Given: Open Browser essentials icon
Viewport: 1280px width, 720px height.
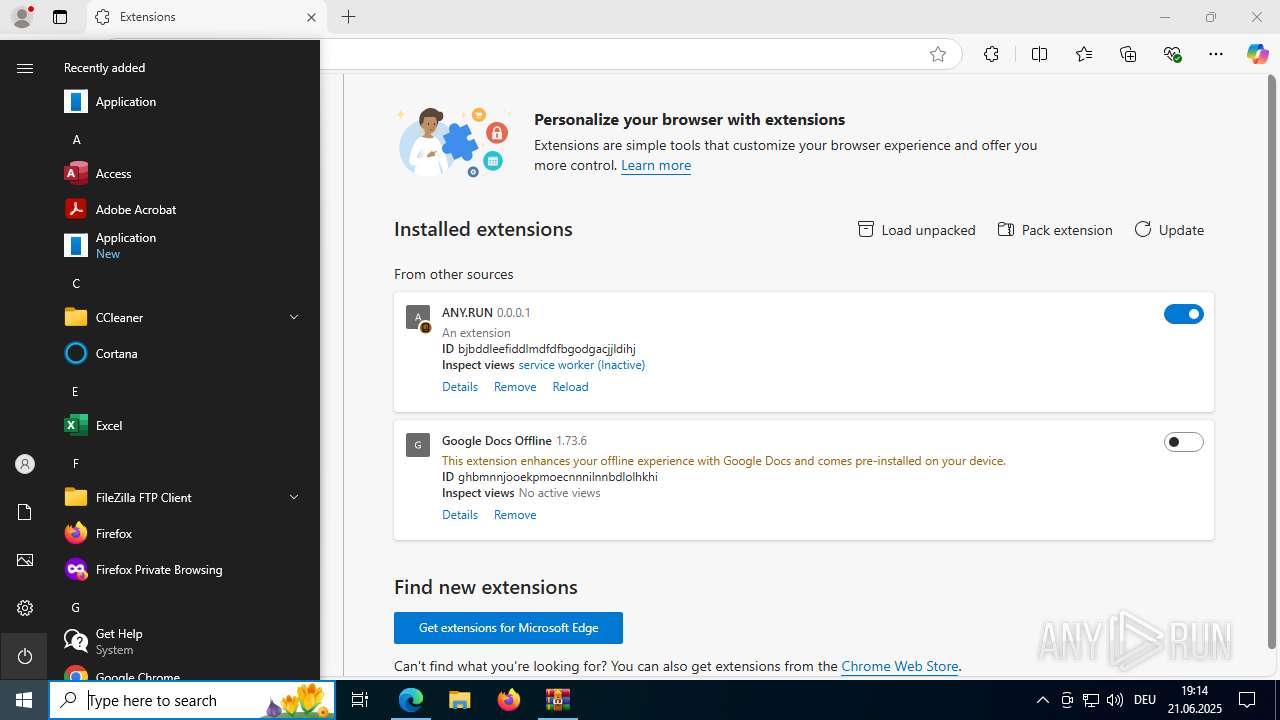Looking at the screenshot, I should [x=1172, y=54].
